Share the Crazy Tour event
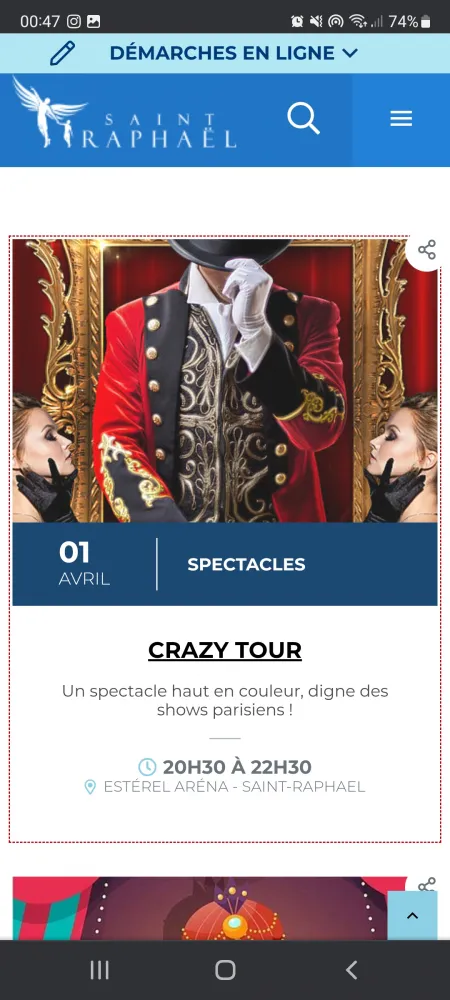The height and width of the screenshot is (1000, 450). tap(426, 250)
